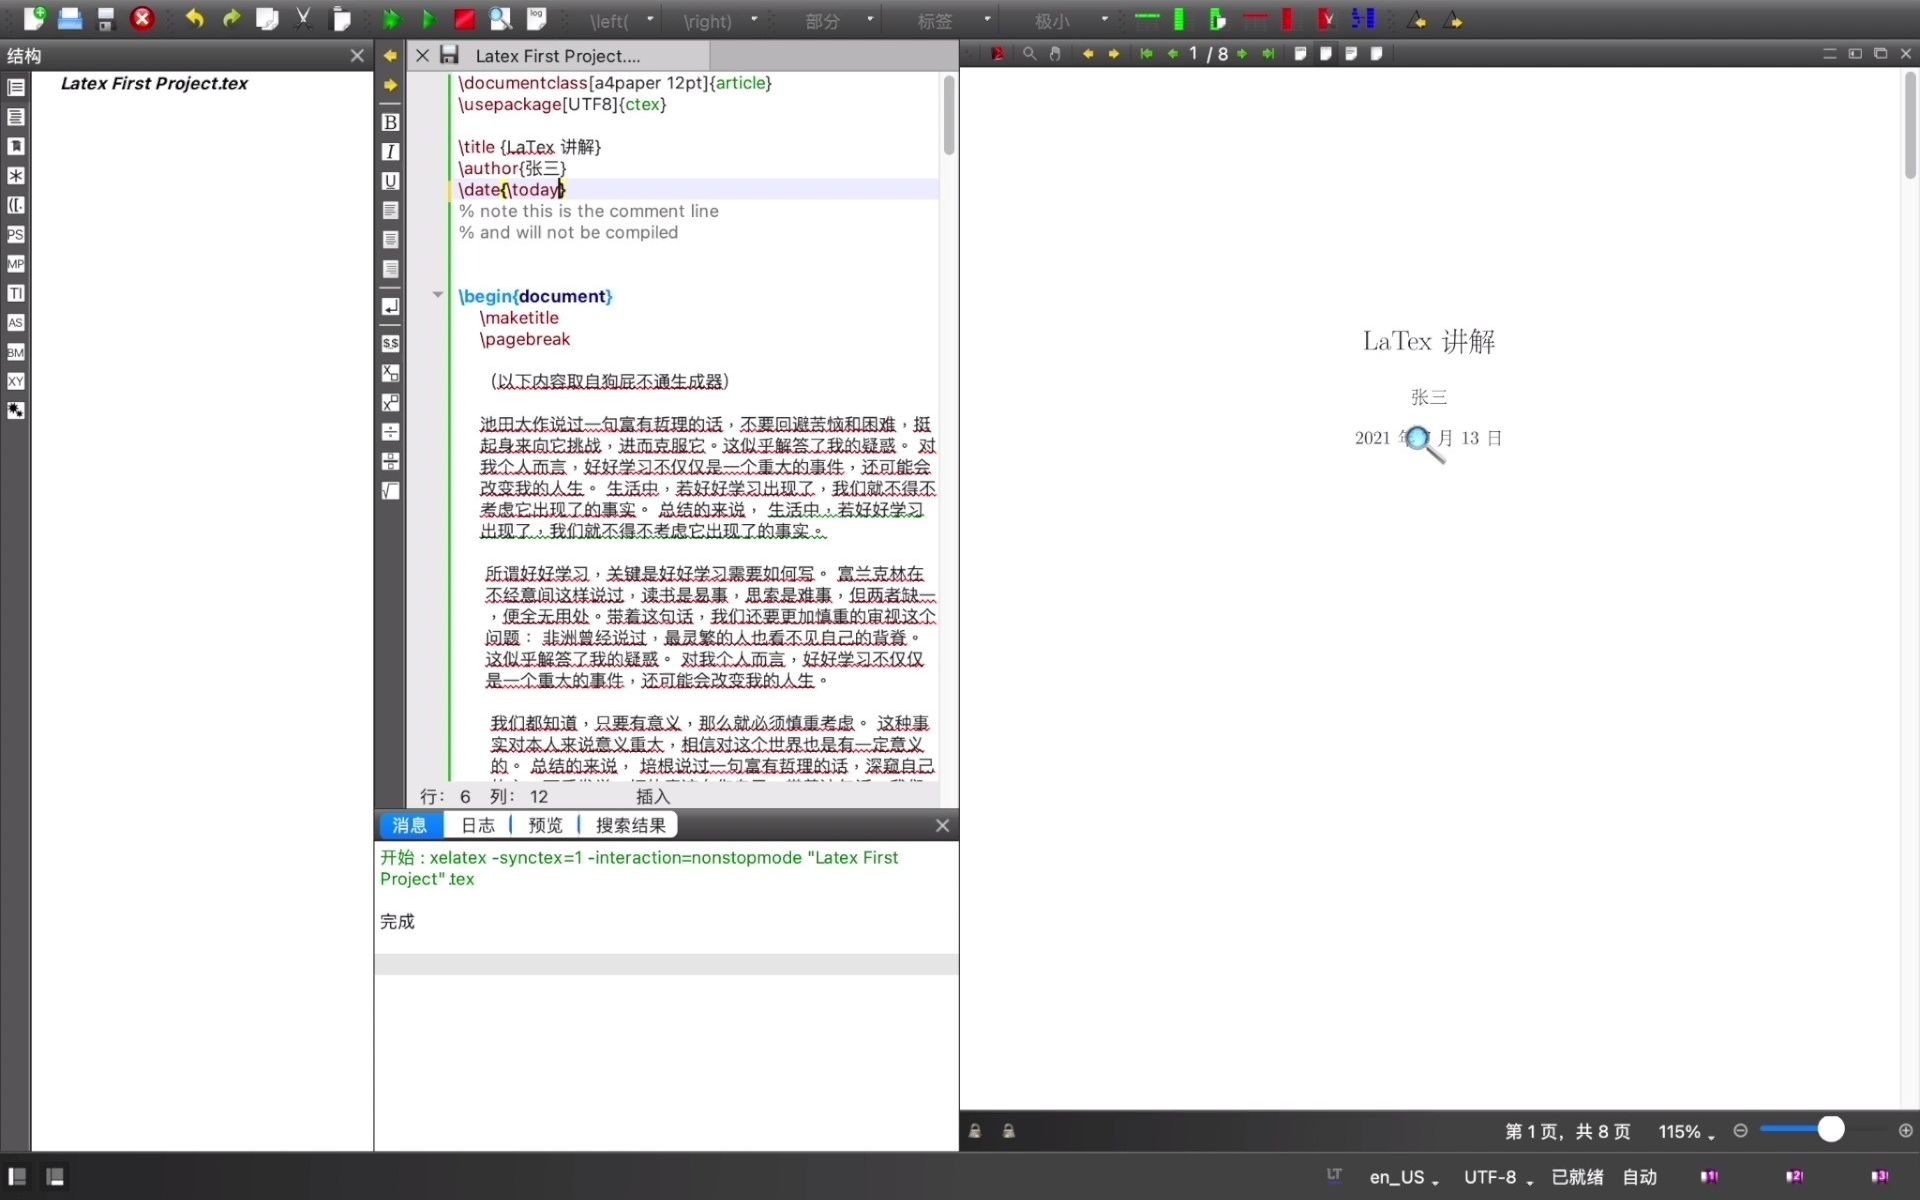The width and height of the screenshot is (1920, 1200).
Task: Close the 结构 structure panel
Action: [357, 55]
